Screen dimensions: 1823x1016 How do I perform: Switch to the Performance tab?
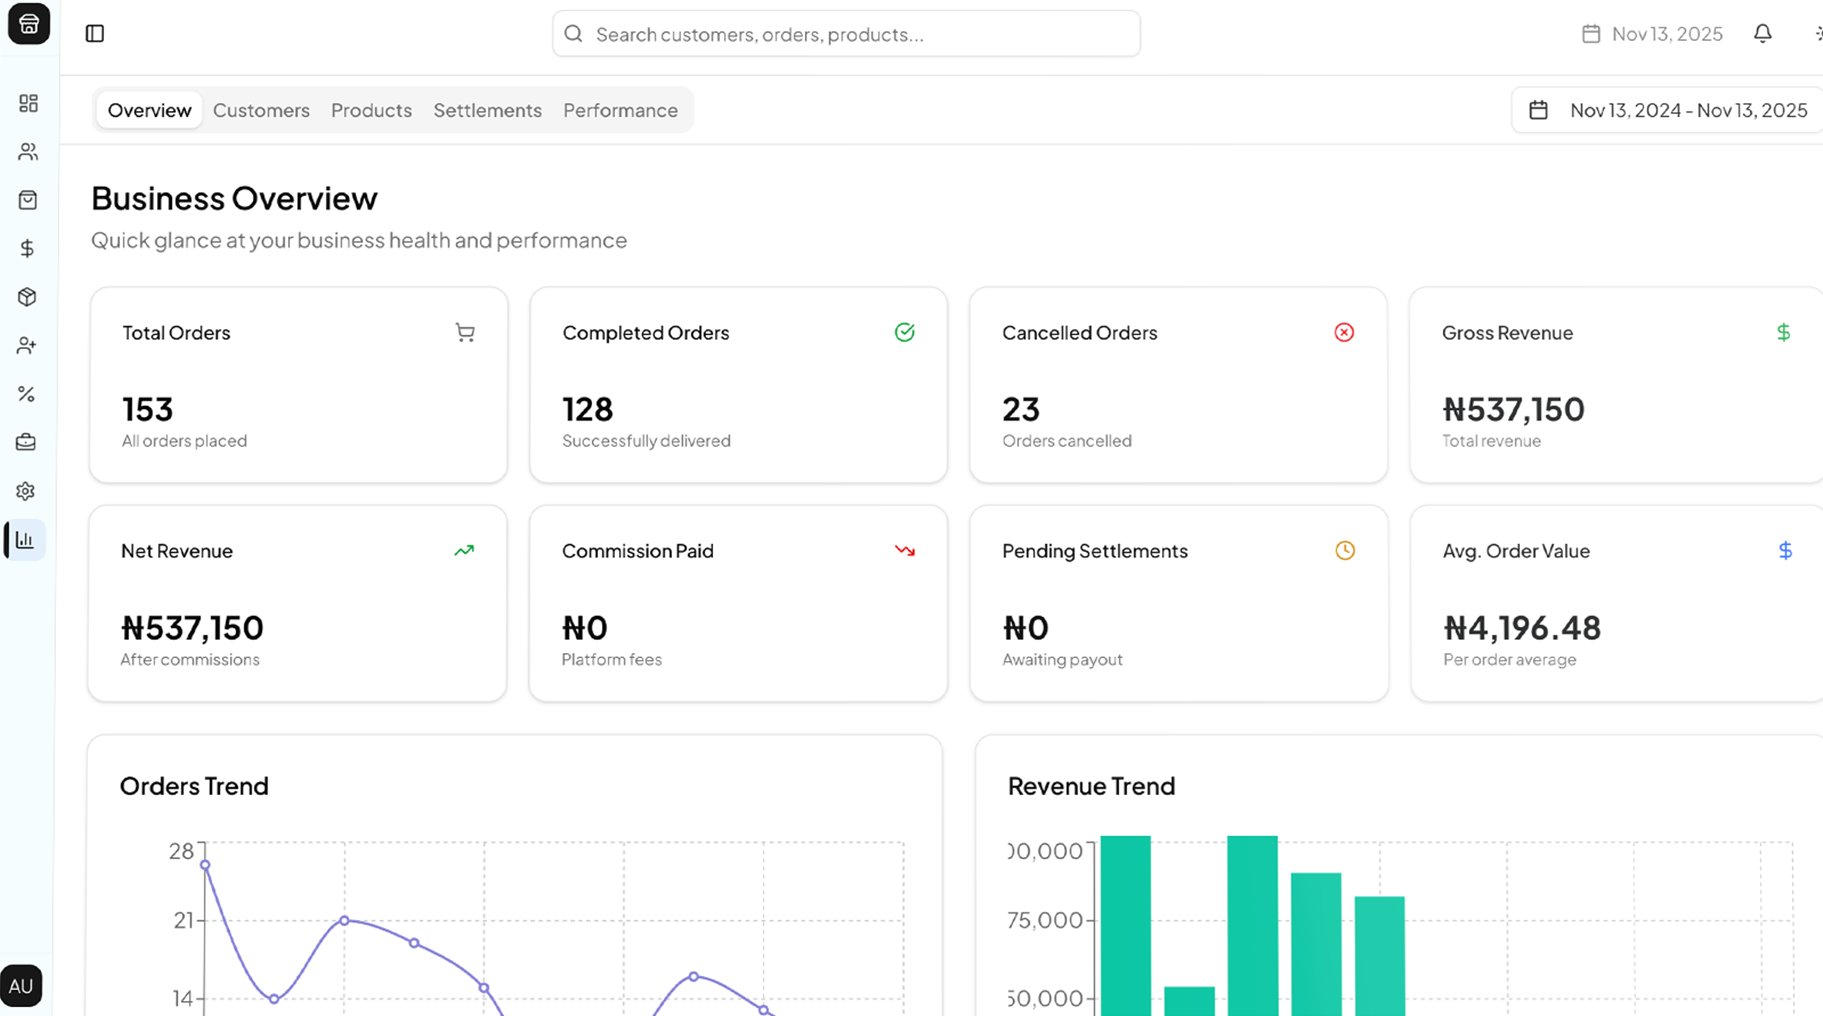point(620,110)
